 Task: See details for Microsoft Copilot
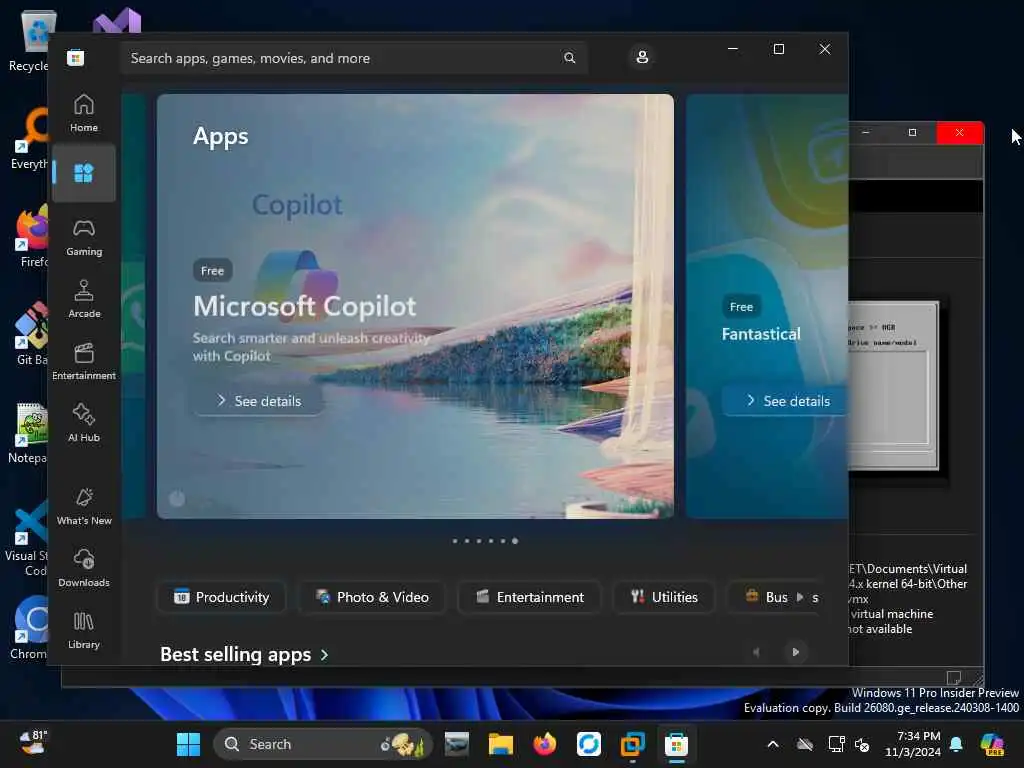[x=259, y=401]
